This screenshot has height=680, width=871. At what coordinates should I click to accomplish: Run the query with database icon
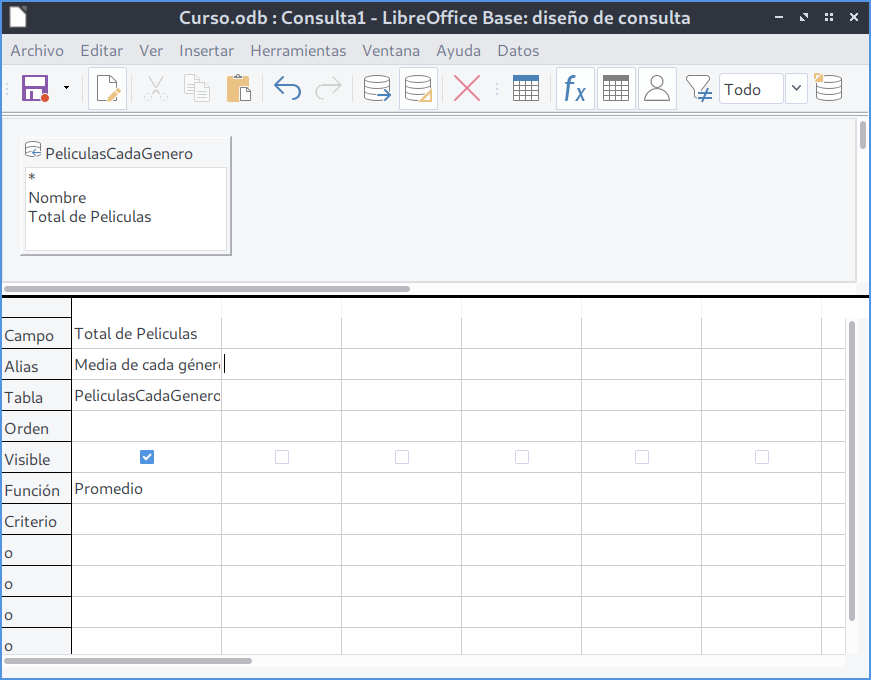(377, 88)
